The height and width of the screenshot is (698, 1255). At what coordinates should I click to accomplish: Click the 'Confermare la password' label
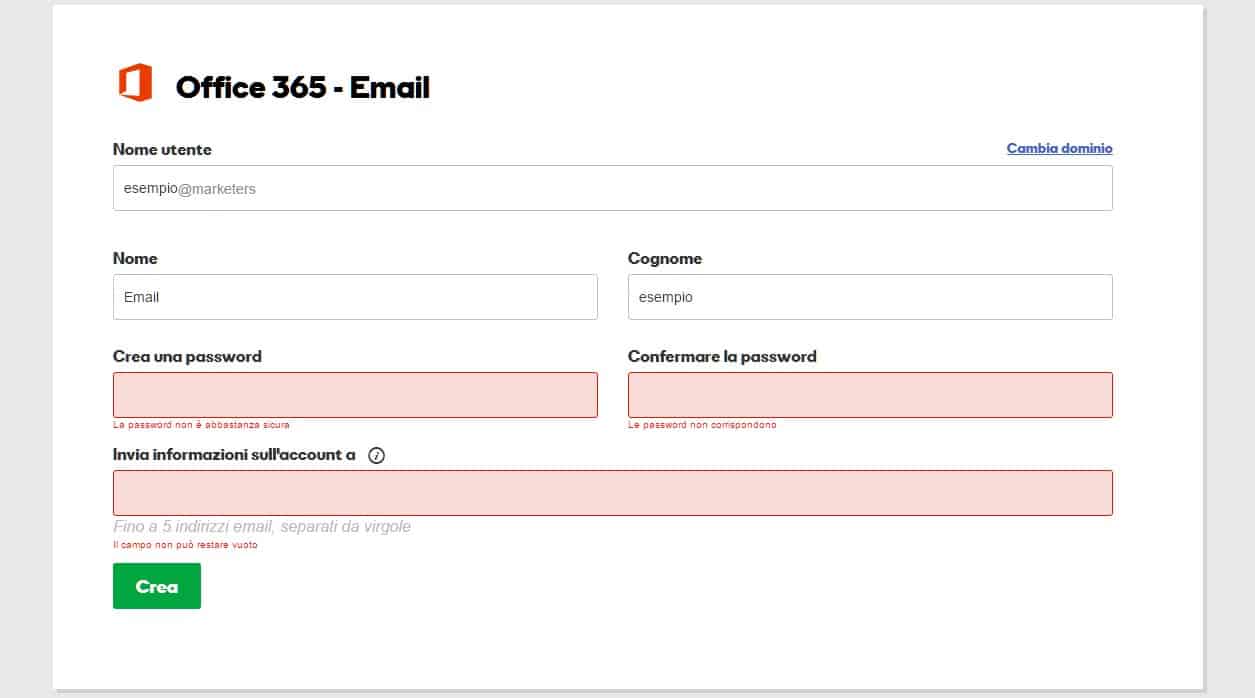[x=722, y=356]
